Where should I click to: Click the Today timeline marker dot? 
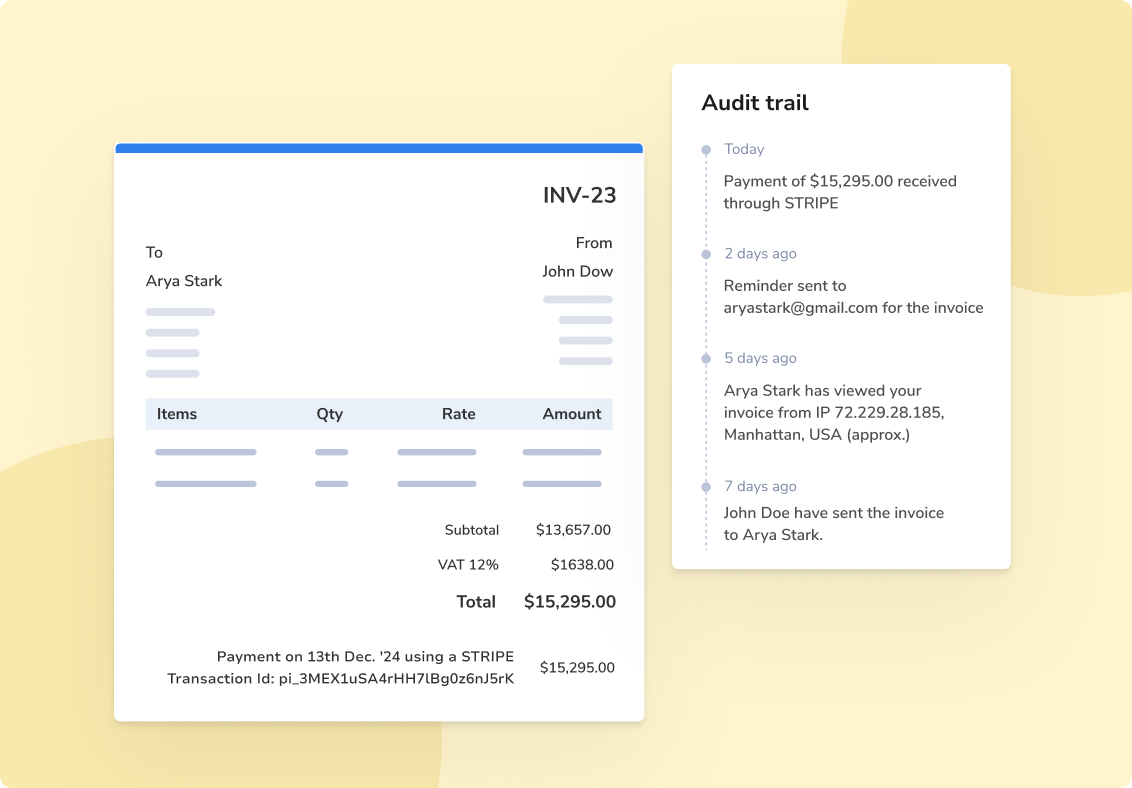pyautogui.click(x=706, y=150)
